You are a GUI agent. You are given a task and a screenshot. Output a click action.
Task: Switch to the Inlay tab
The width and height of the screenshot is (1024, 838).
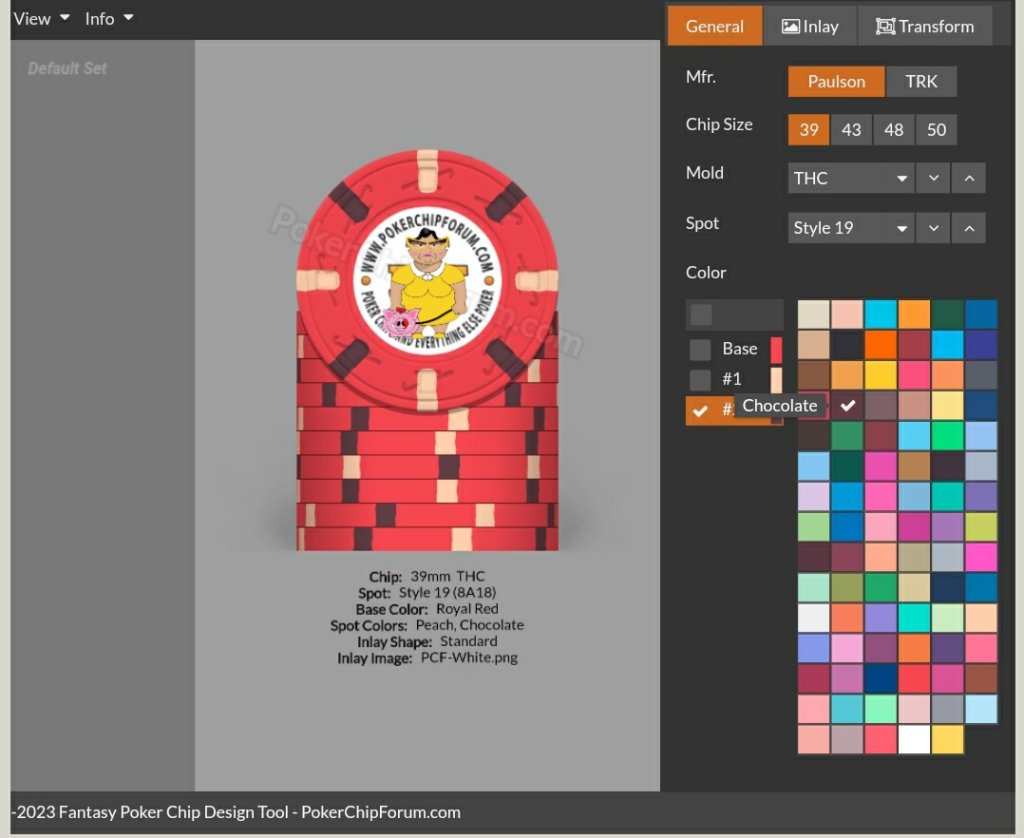(810, 26)
